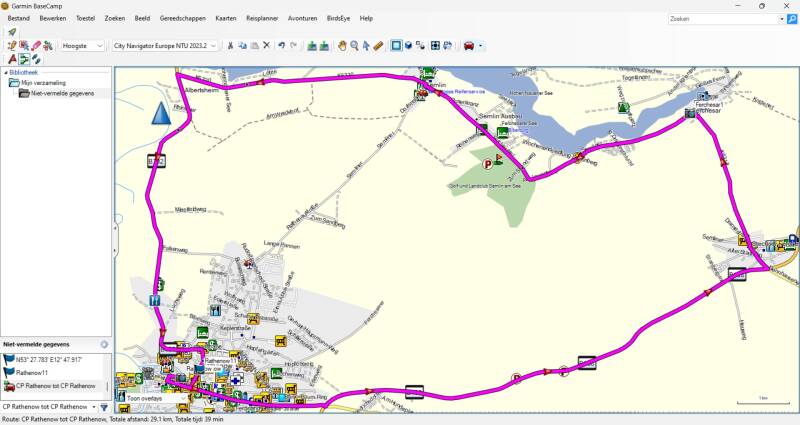Image resolution: width=800 pixels, height=425 pixels.
Task: Open the Reisplanner menu
Action: click(x=261, y=18)
